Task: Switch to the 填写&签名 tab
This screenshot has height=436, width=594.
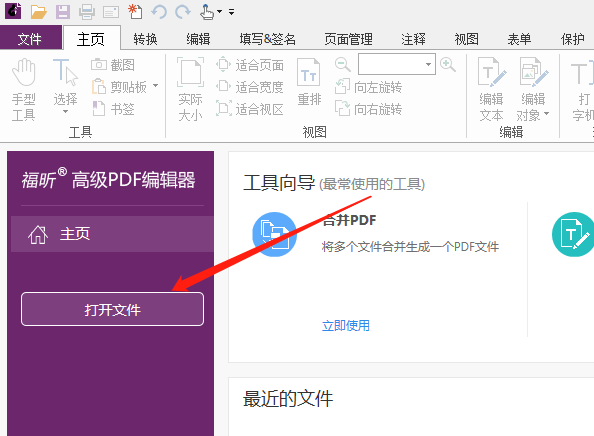Action: (267, 39)
